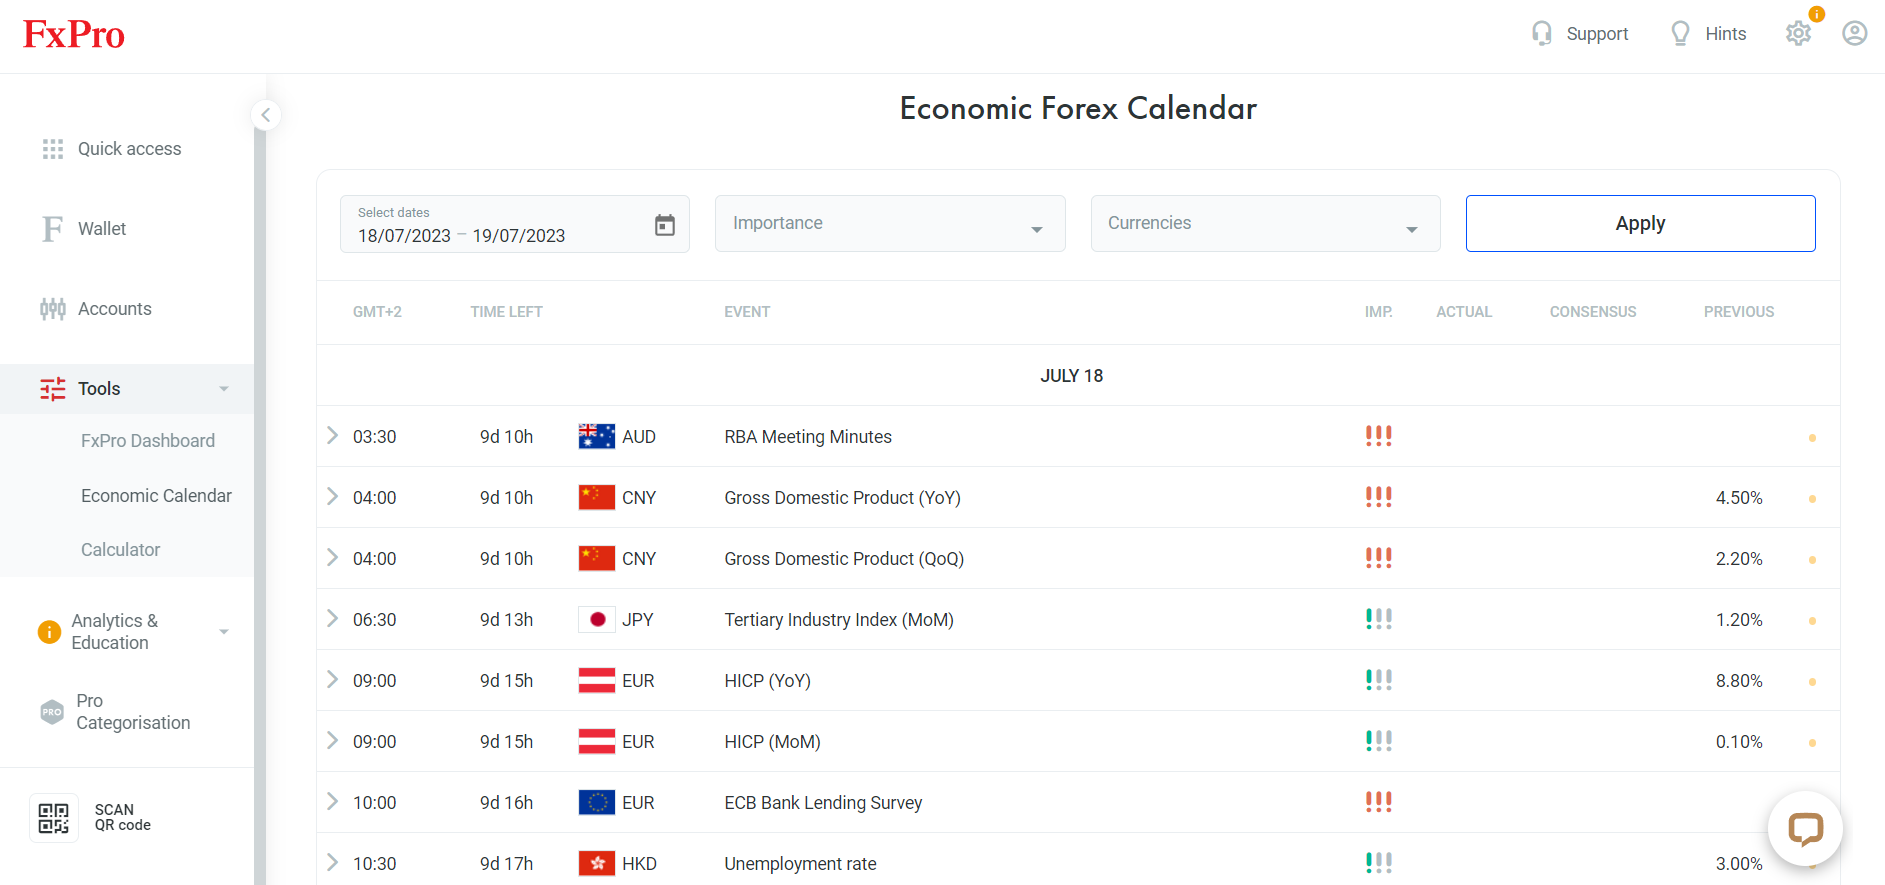
Task: Click the previous value 8.80%
Action: tap(1739, 681)
